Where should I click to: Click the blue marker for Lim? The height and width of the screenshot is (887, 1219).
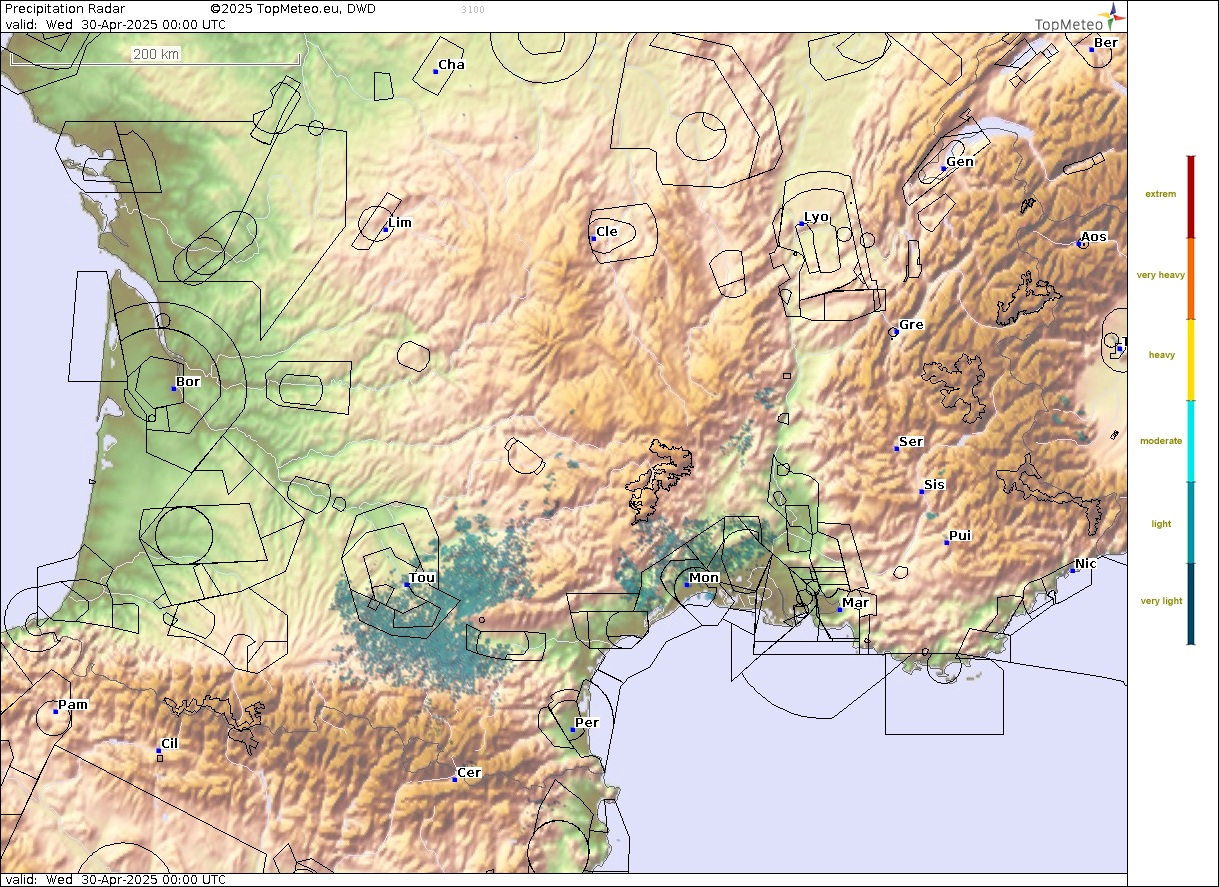pos(385,229)
